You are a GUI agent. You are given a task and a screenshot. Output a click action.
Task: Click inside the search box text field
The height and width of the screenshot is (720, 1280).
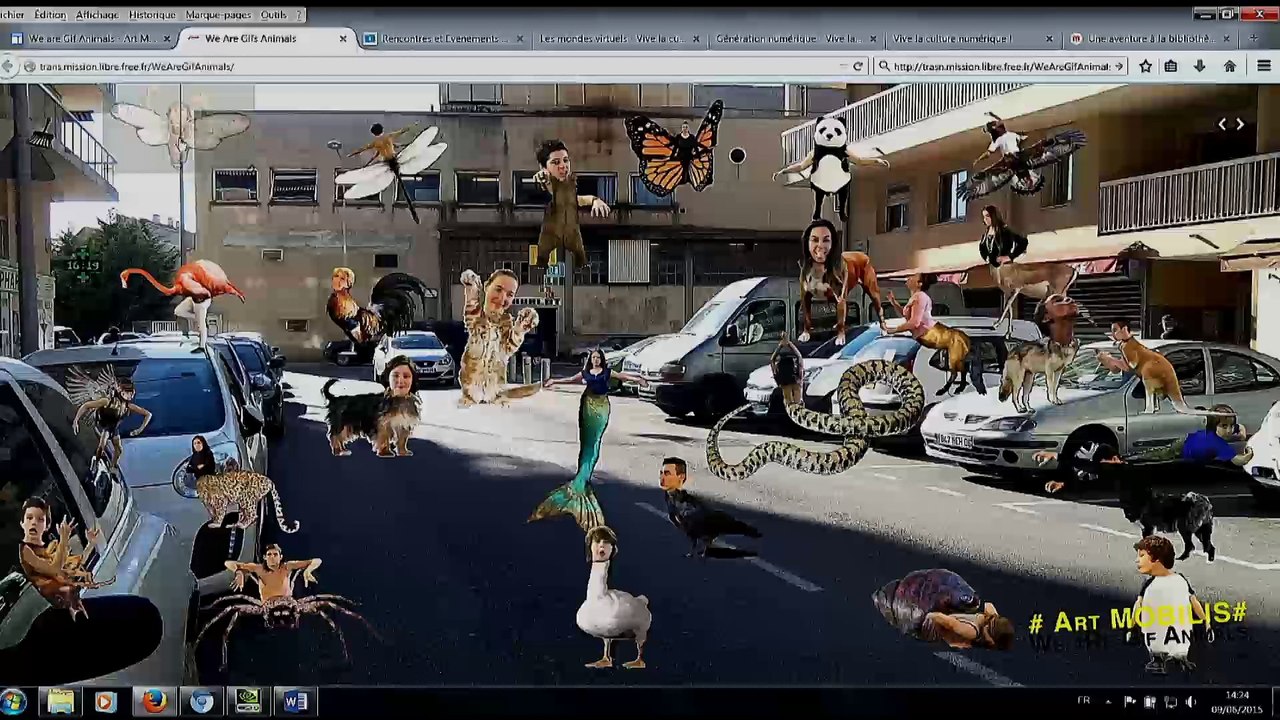point(1001,66)
